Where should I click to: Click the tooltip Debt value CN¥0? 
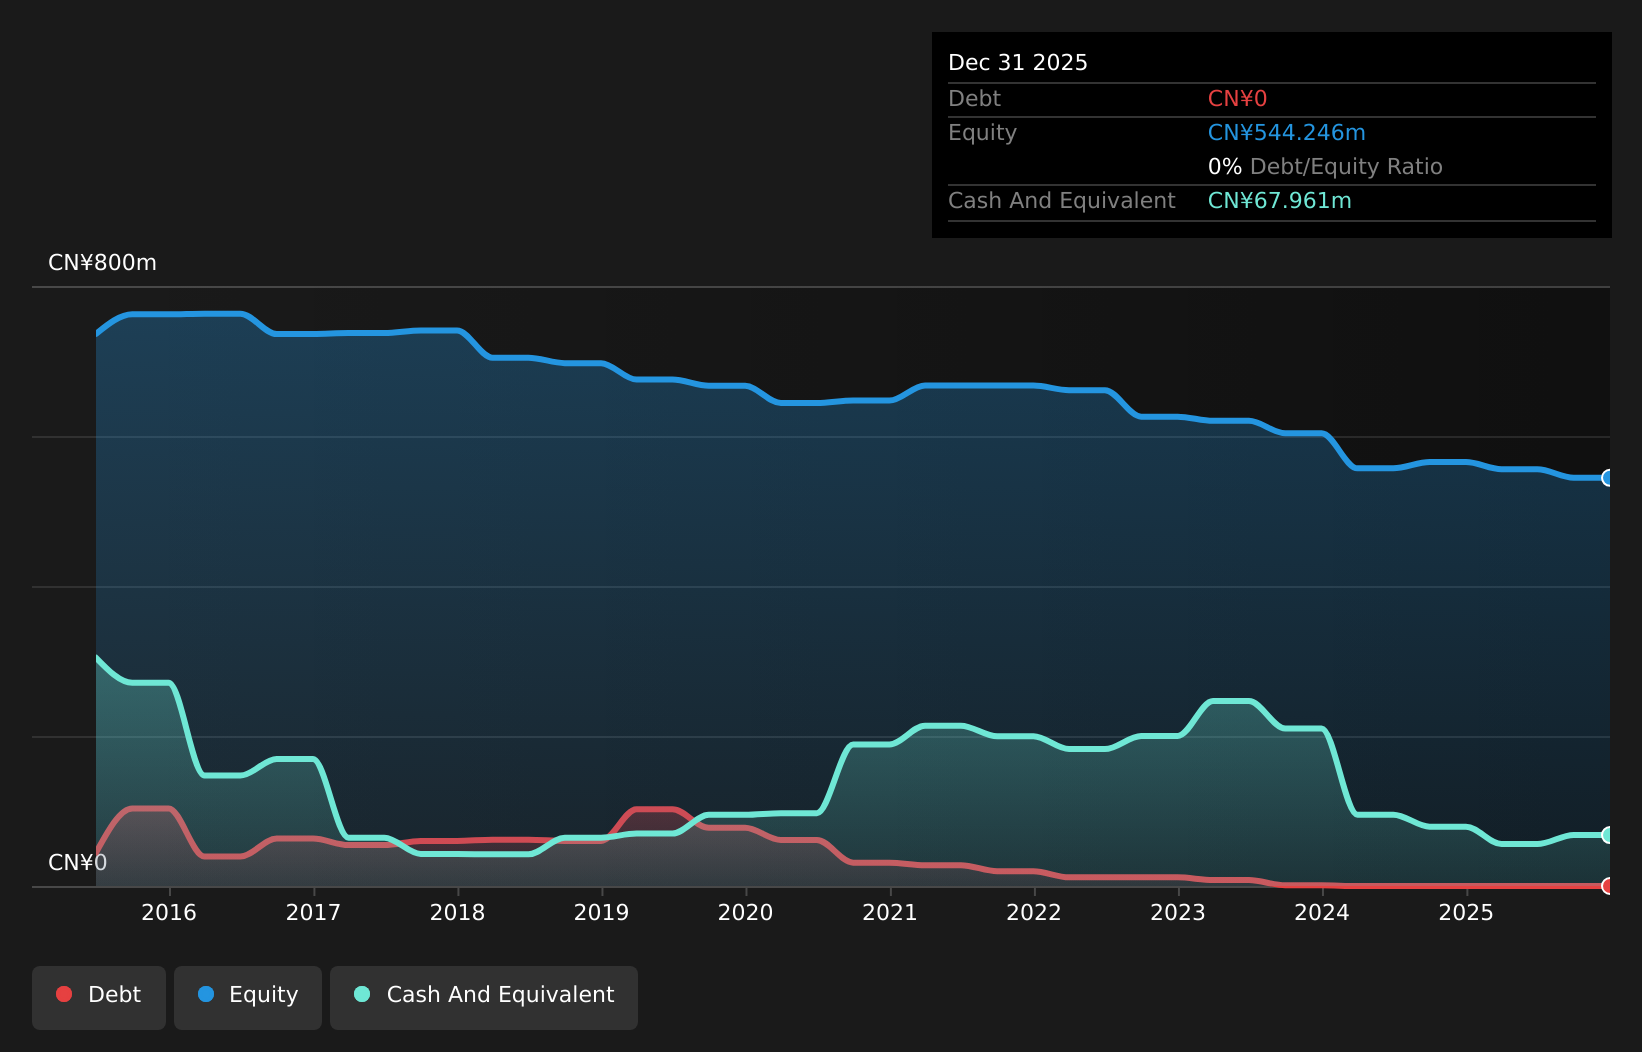1237,99
